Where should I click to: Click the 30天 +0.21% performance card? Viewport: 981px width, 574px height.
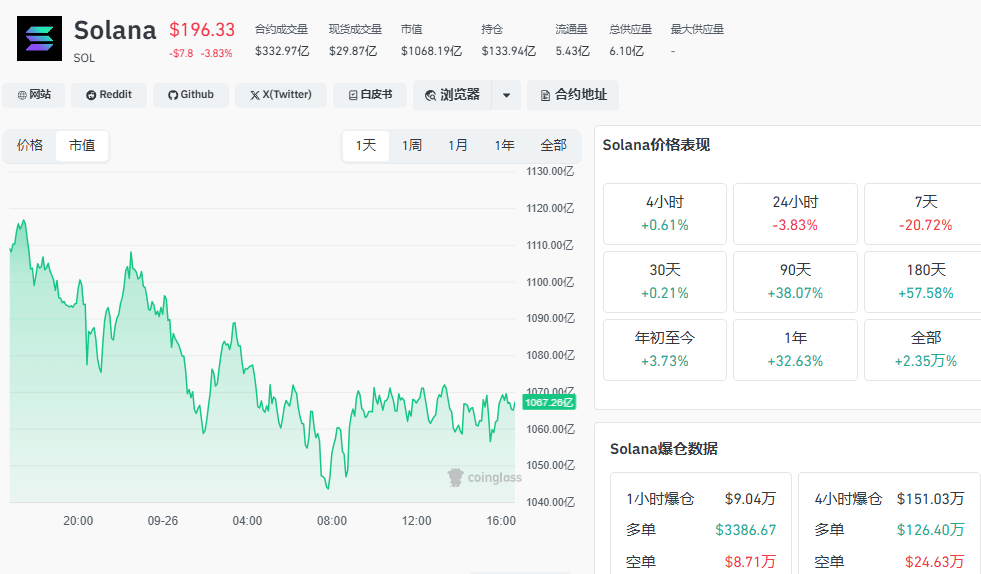tap(664, 282)
